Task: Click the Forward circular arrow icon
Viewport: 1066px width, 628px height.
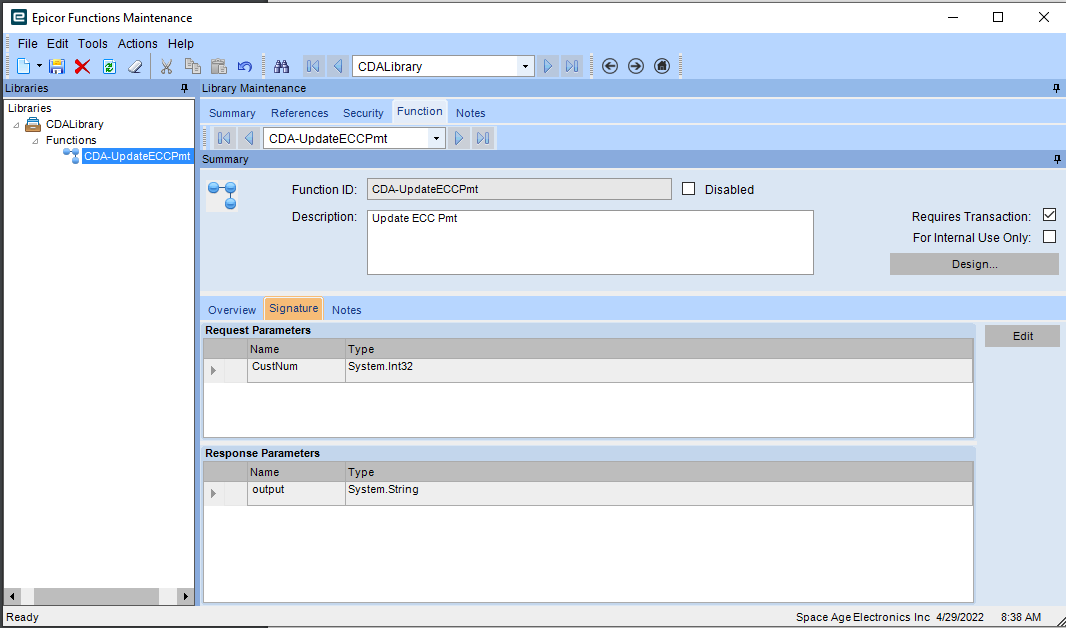Action: point(636,66)
